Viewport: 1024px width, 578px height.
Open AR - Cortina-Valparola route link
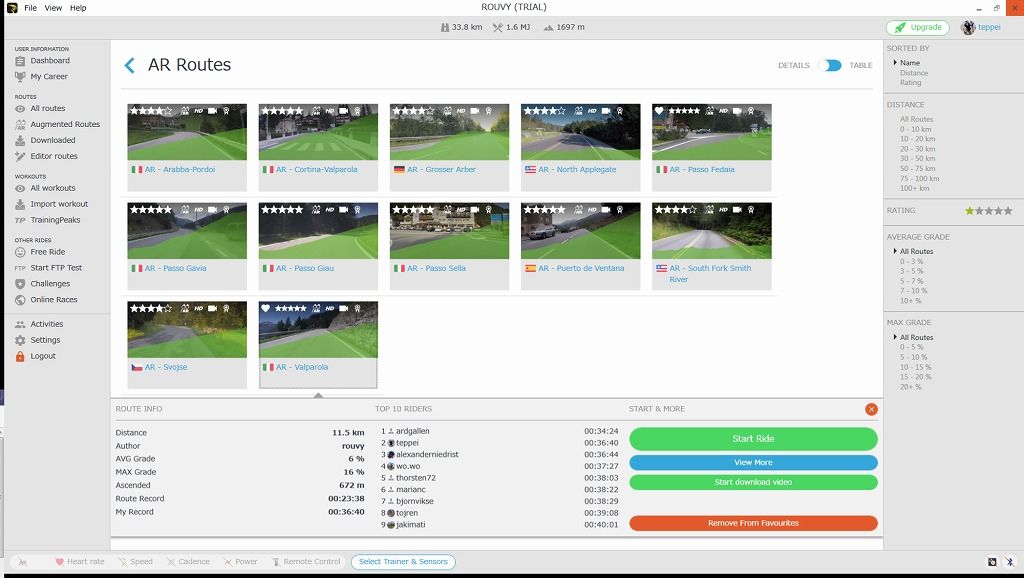point(317,170)
